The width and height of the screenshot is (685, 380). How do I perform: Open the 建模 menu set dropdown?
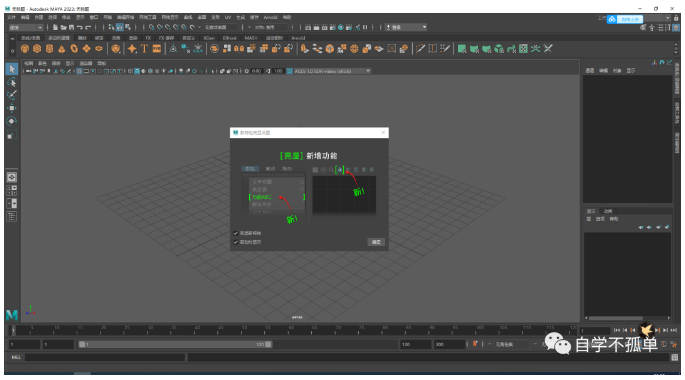click(x=26, y=27)
